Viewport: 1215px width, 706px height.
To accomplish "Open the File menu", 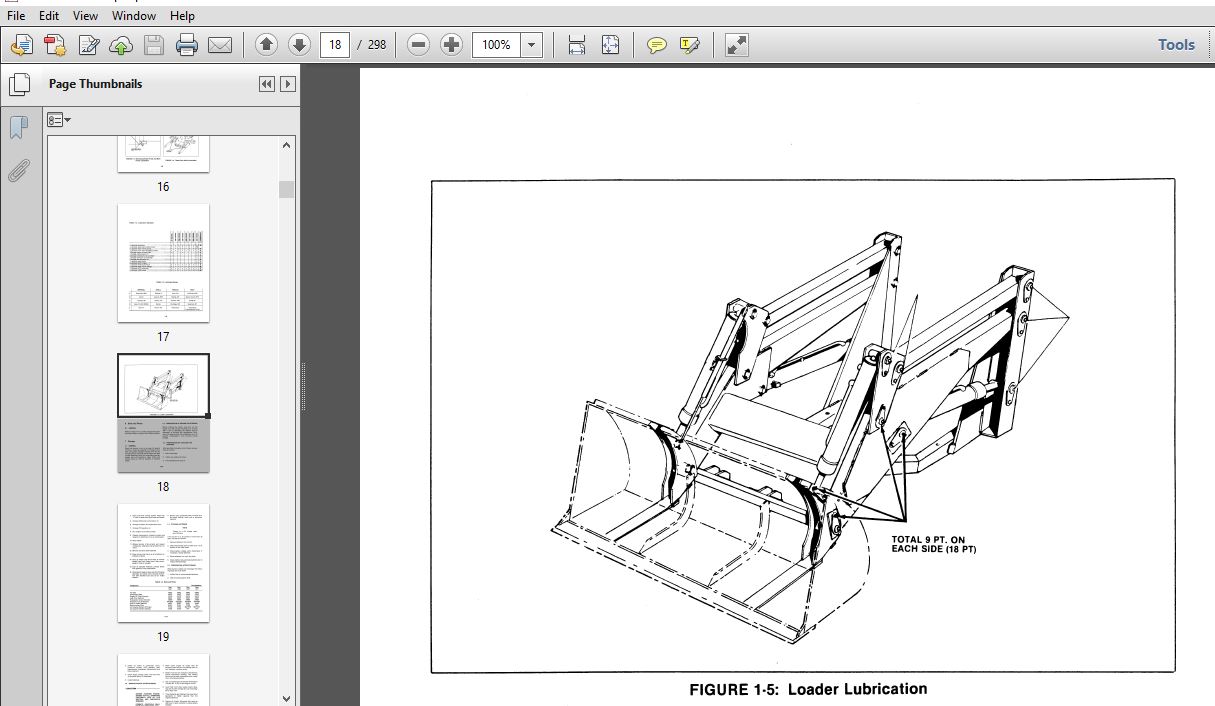I will click(16, 16).
